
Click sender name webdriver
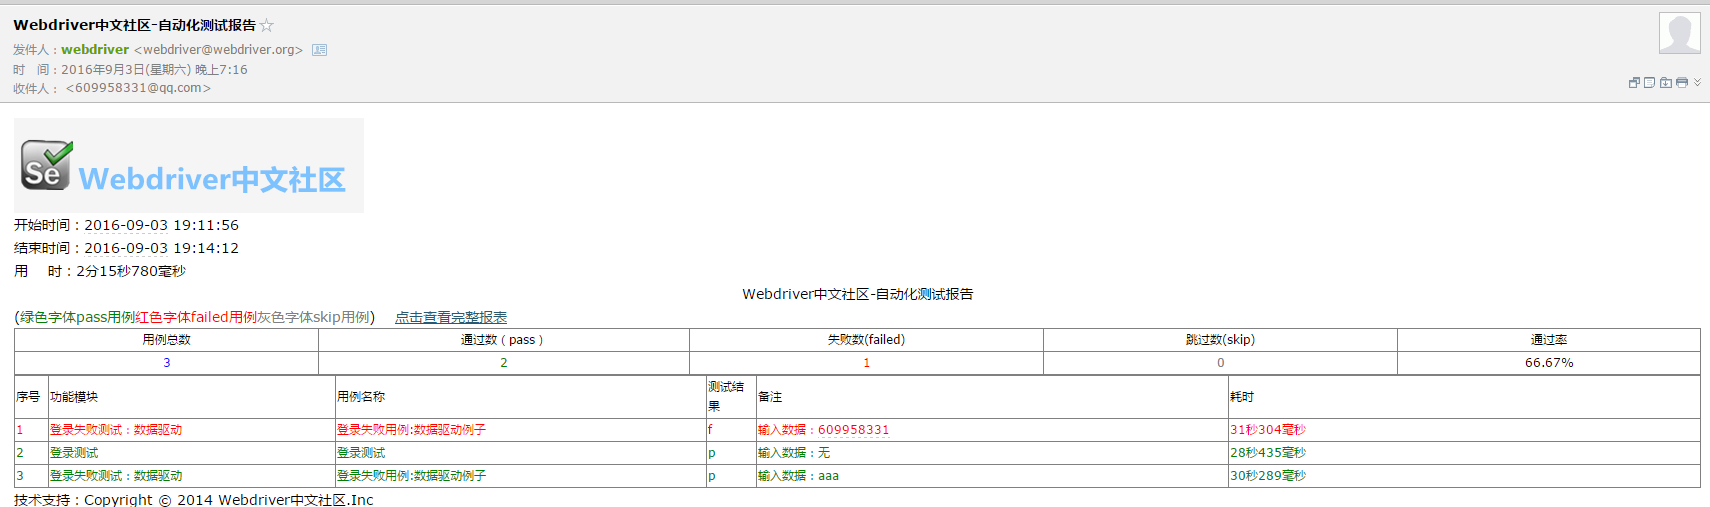[x=95, y=49]
